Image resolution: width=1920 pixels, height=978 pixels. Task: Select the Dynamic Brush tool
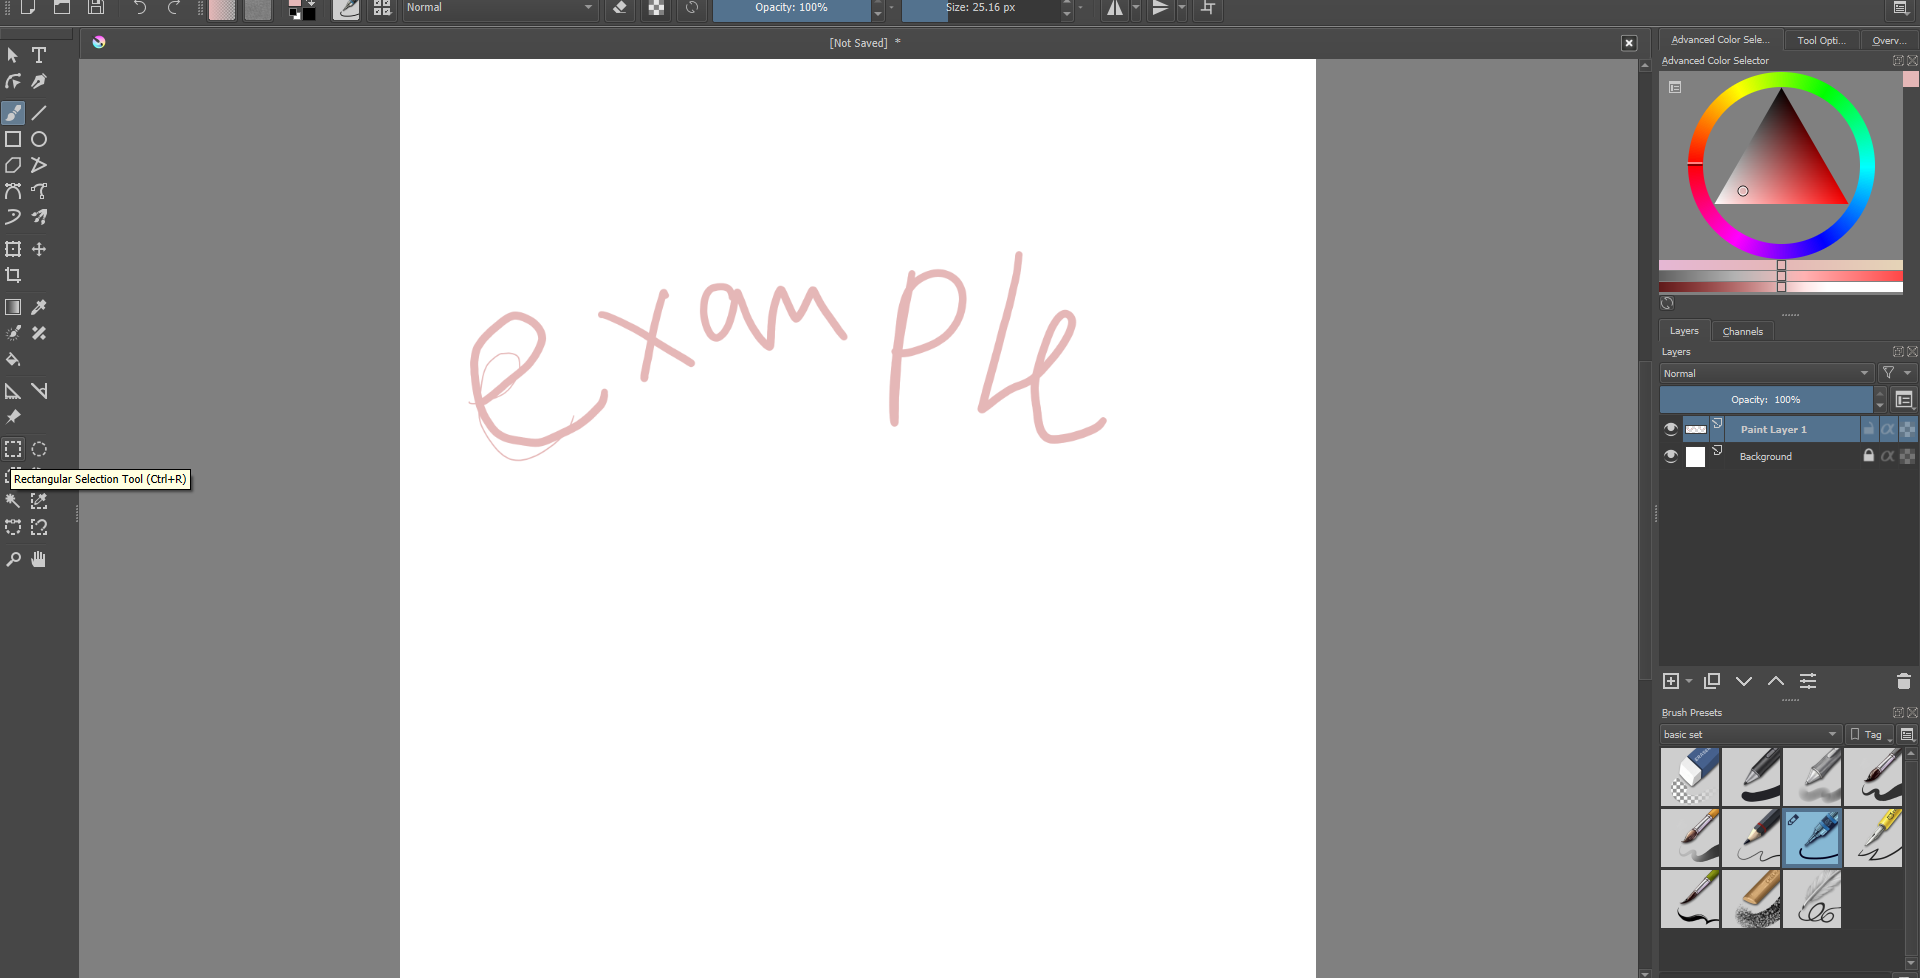[13, 217]
